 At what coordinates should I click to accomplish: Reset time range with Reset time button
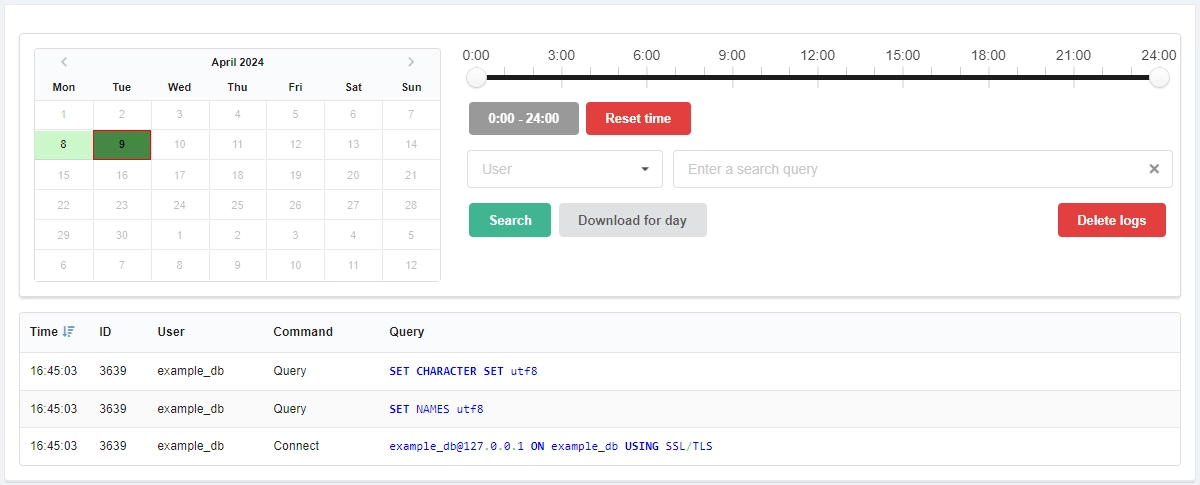[638, 118]
